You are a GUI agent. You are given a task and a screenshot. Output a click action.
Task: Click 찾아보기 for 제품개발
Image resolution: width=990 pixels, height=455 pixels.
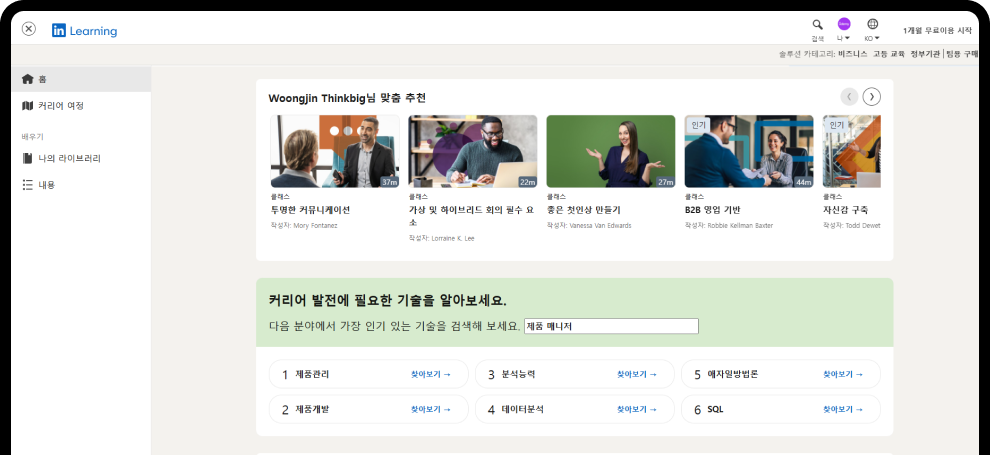431,410
